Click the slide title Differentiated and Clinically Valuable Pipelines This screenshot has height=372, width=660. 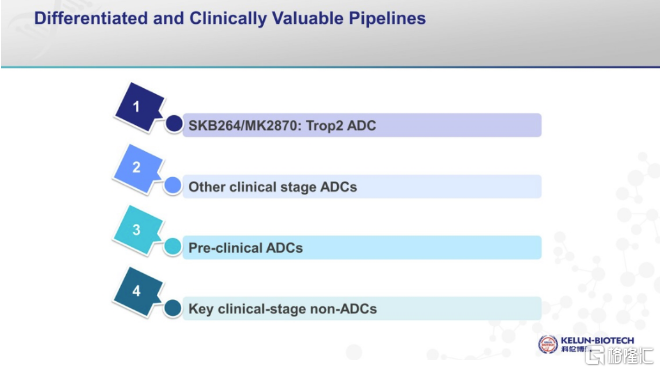click(x=230, y=19)
